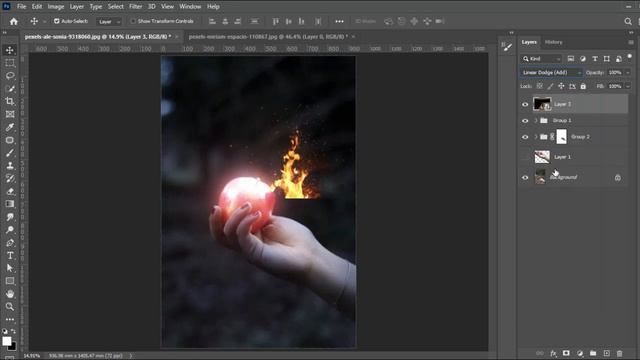Screen dimensions: 640x360
Task: Select the Rectangular Marquee tool
Action: (10, 63)
